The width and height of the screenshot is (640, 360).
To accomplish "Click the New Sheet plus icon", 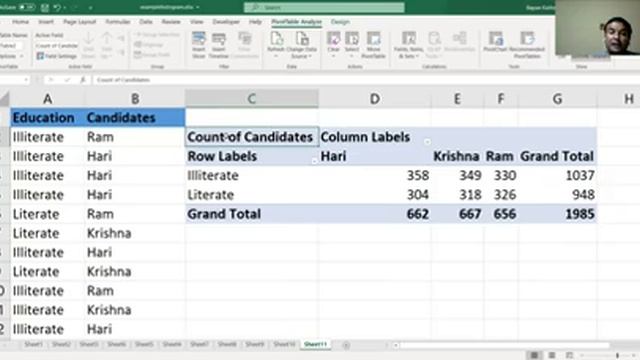I will click(346, 345).
